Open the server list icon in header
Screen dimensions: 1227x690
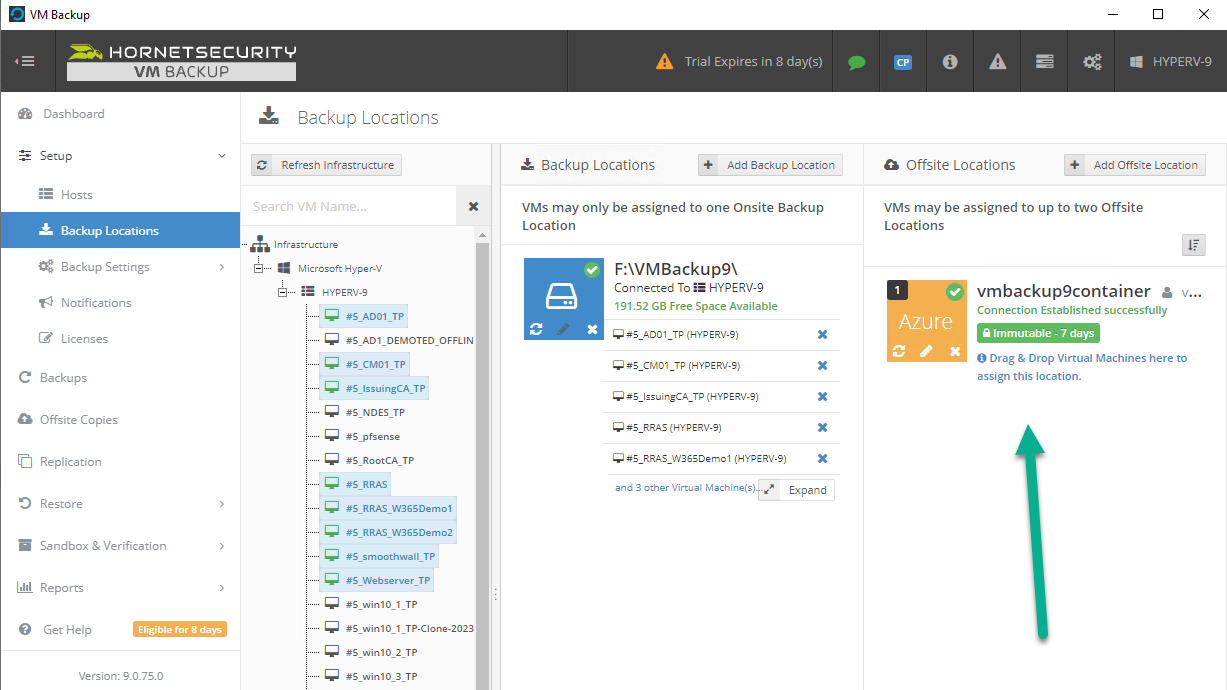pos(1045,62)
